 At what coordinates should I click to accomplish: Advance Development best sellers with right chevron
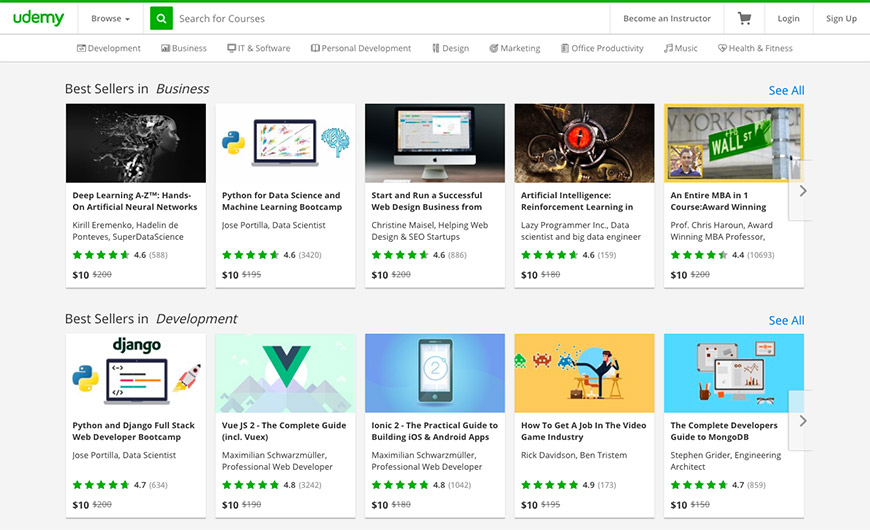[802, 421]
